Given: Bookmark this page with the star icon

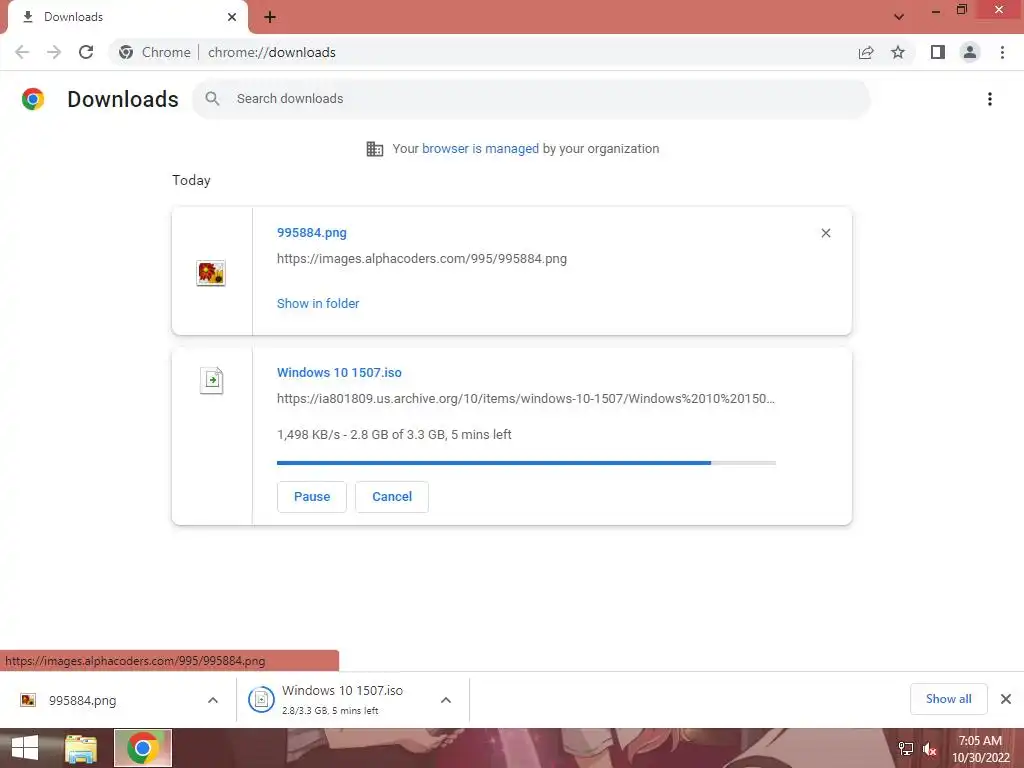Looking at the screenshot, I should (x=898, y=52).
